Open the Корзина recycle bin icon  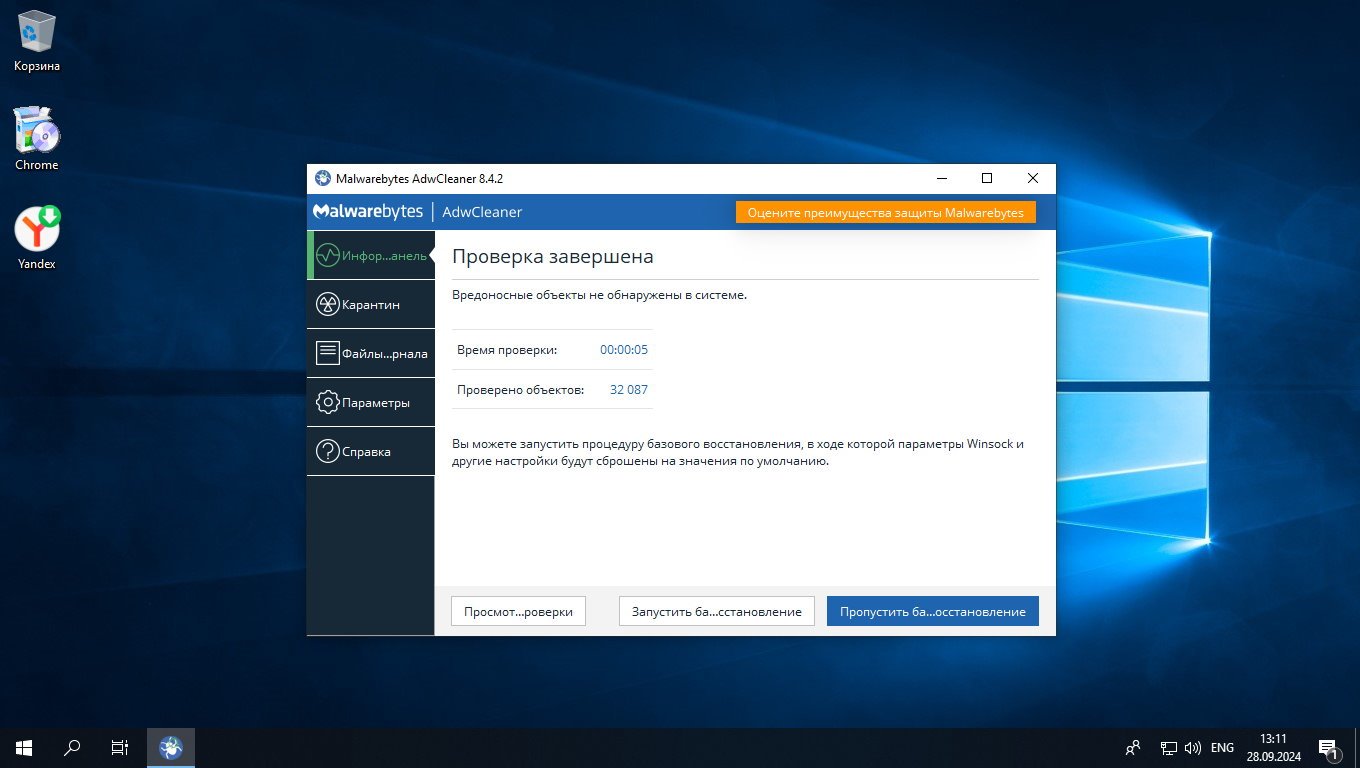point(37,33)
